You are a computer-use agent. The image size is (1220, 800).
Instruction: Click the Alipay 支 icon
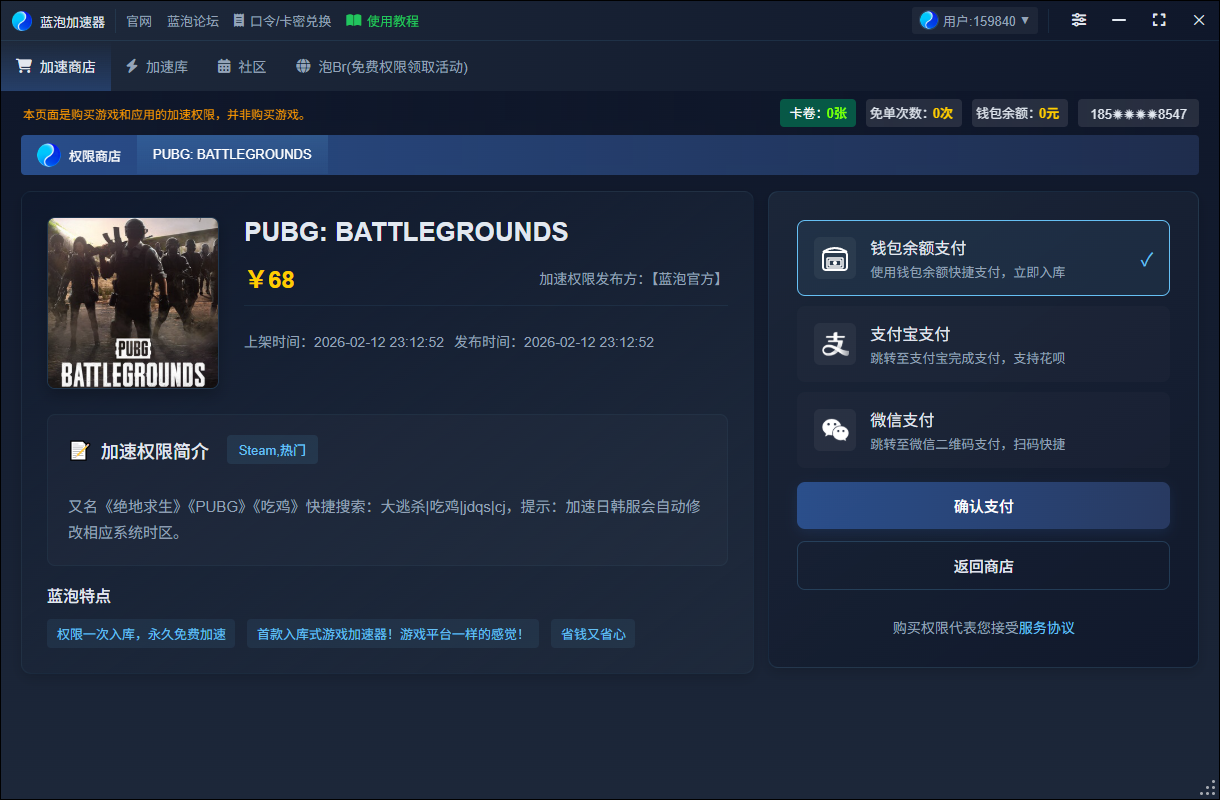pyautogui.click(x=835, y=344)
